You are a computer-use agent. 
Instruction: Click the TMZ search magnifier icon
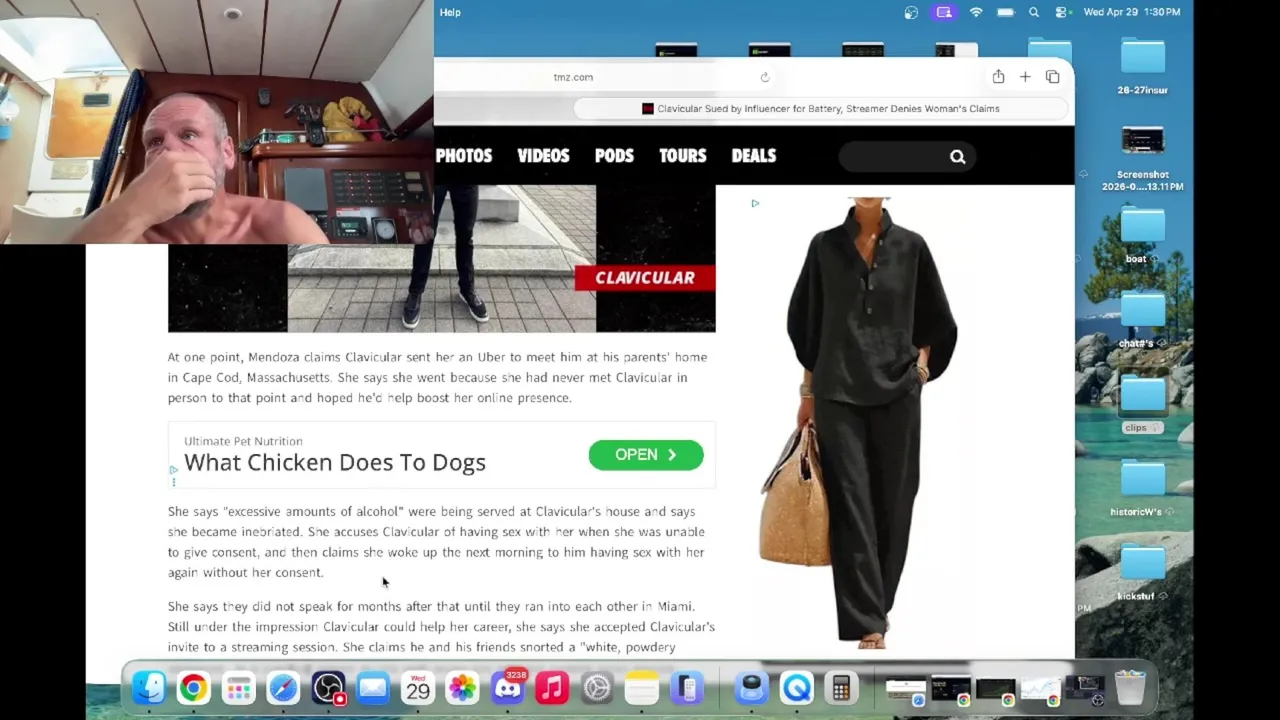957,156
